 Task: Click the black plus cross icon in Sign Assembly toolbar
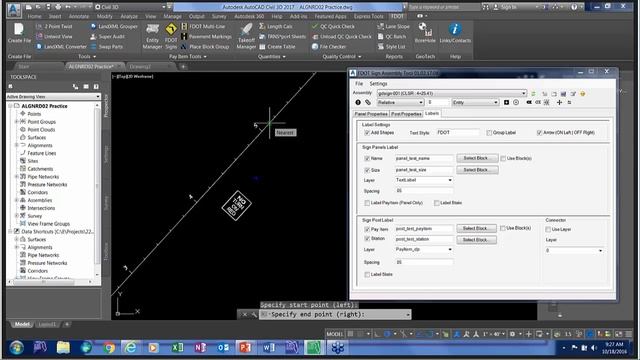(559, 102)
